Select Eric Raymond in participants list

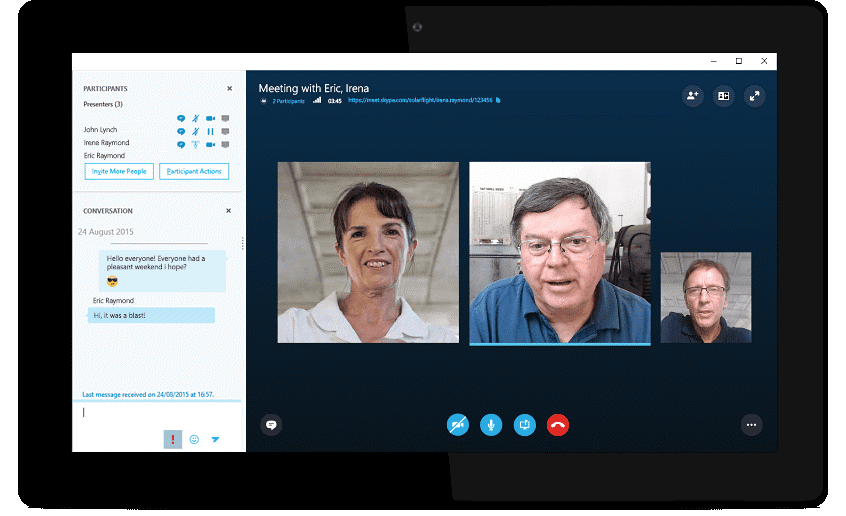(104, 156)
